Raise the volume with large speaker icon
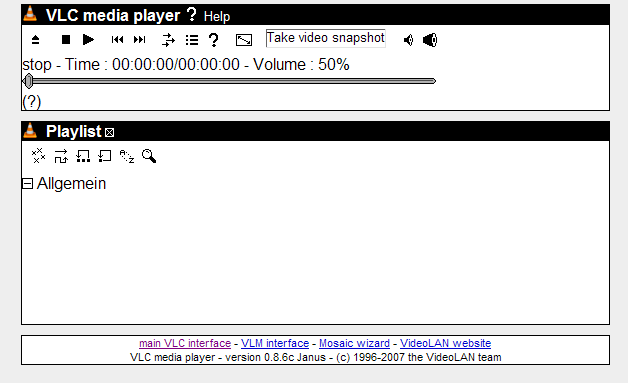The image size is (628, 383). click(430, 40)
